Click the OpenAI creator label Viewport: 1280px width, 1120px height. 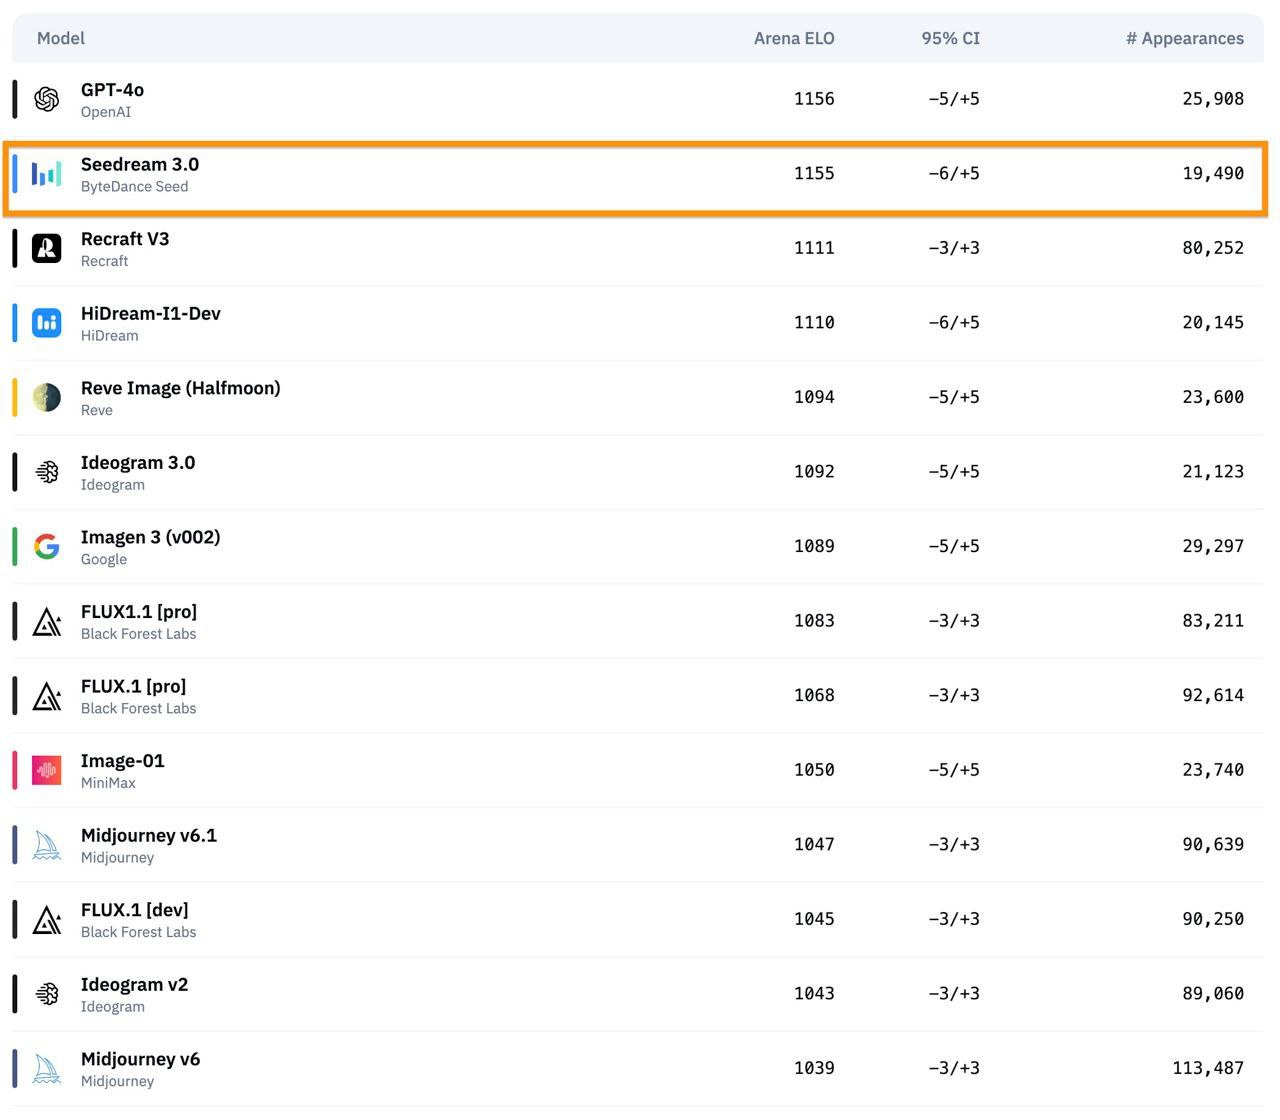[x=106, y=112]
